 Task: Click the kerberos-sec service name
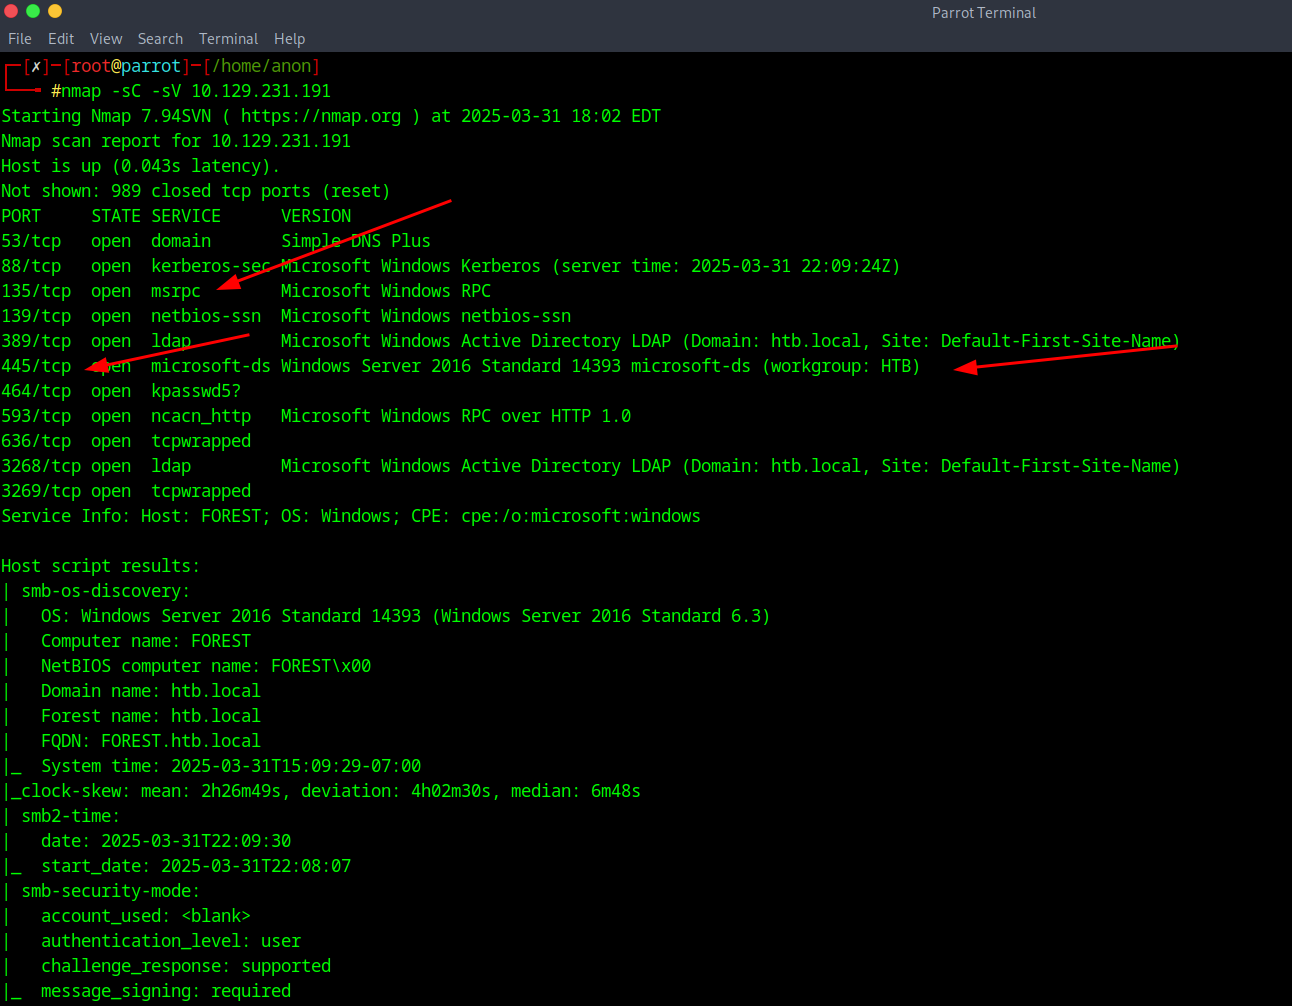tap(210, 266)
